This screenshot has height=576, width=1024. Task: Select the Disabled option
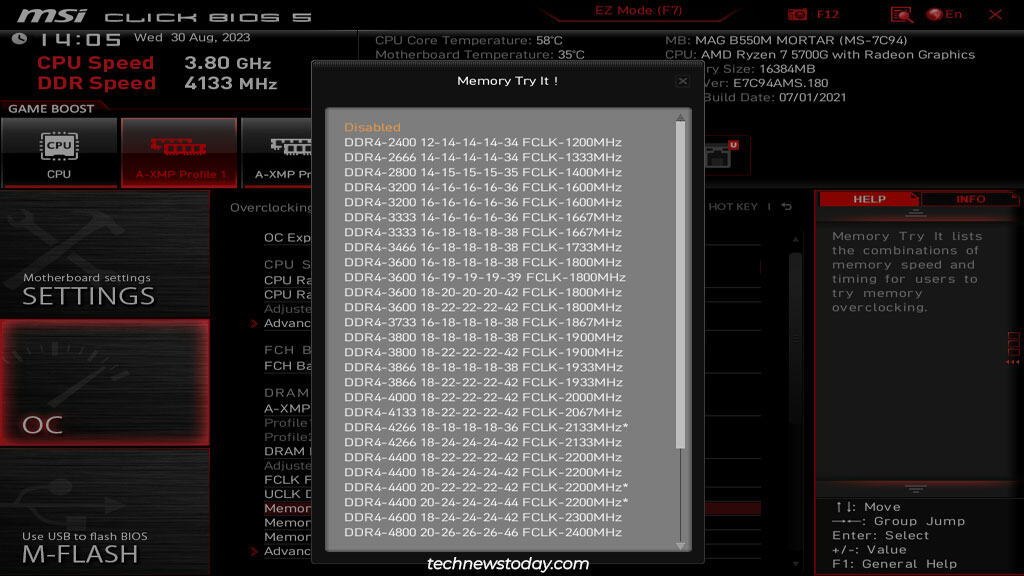(x=372, y=127)
